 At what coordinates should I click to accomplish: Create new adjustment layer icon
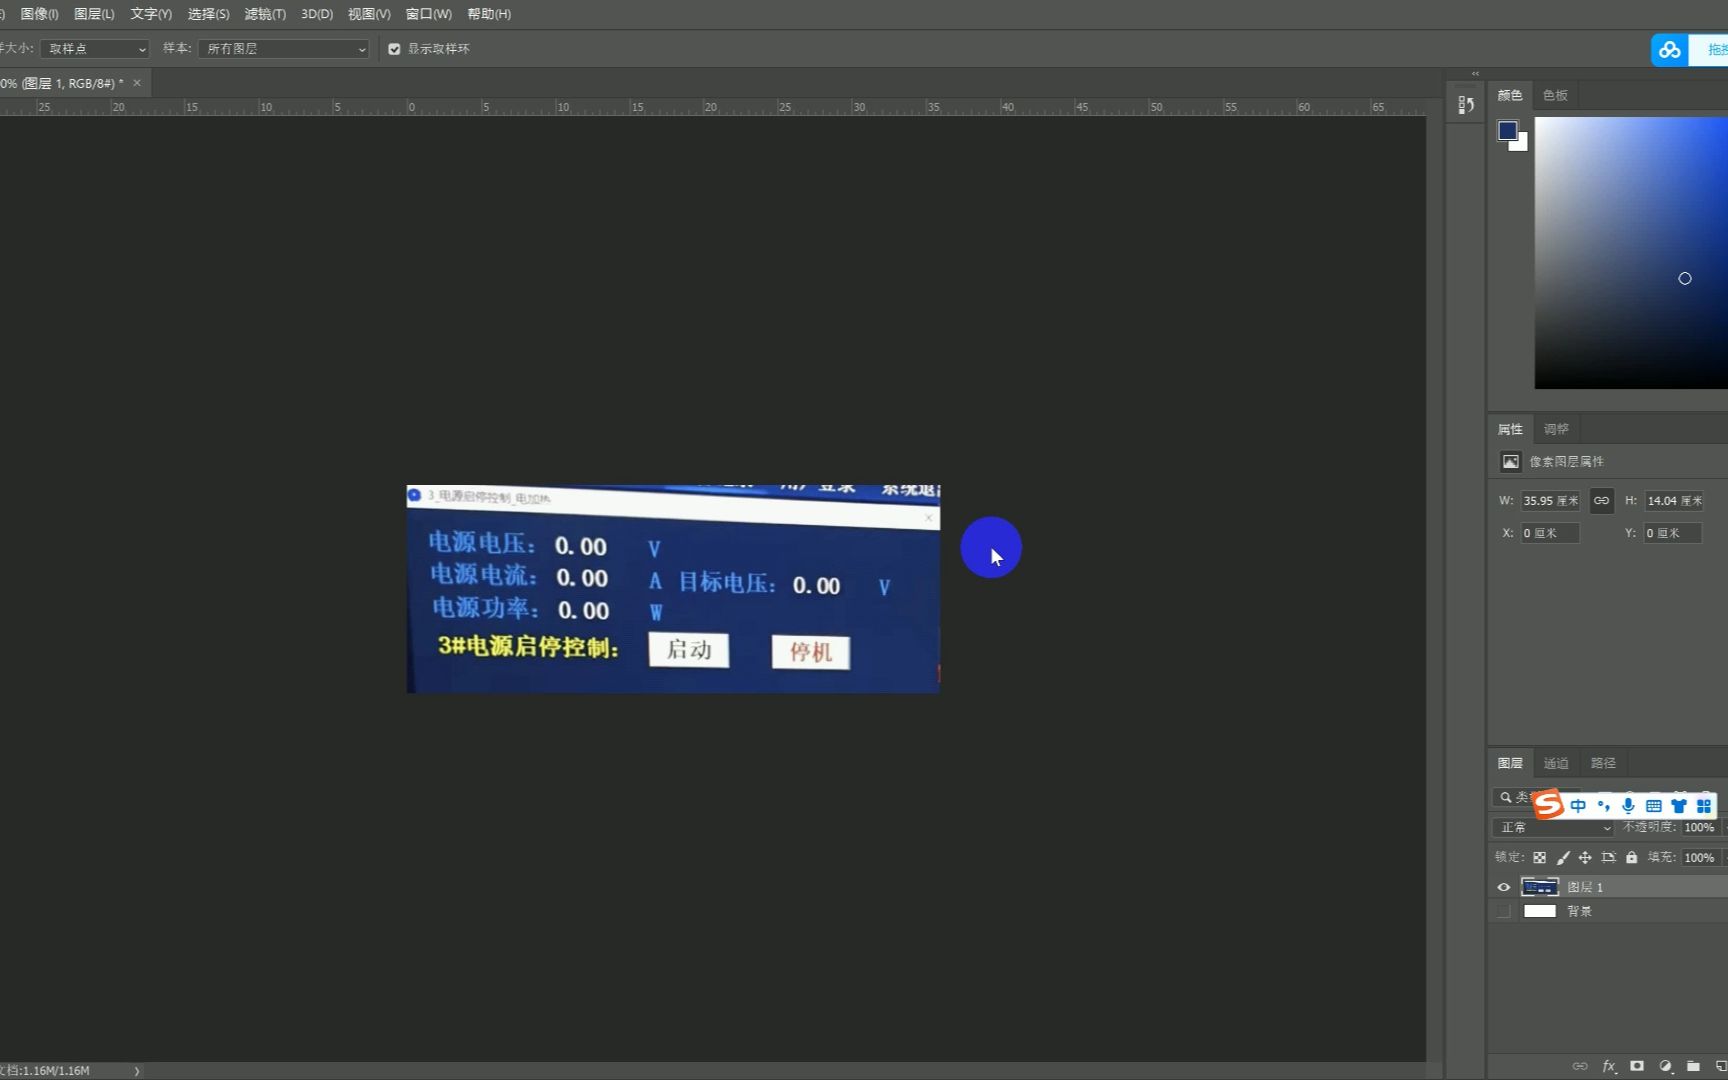[1665, 1066]
